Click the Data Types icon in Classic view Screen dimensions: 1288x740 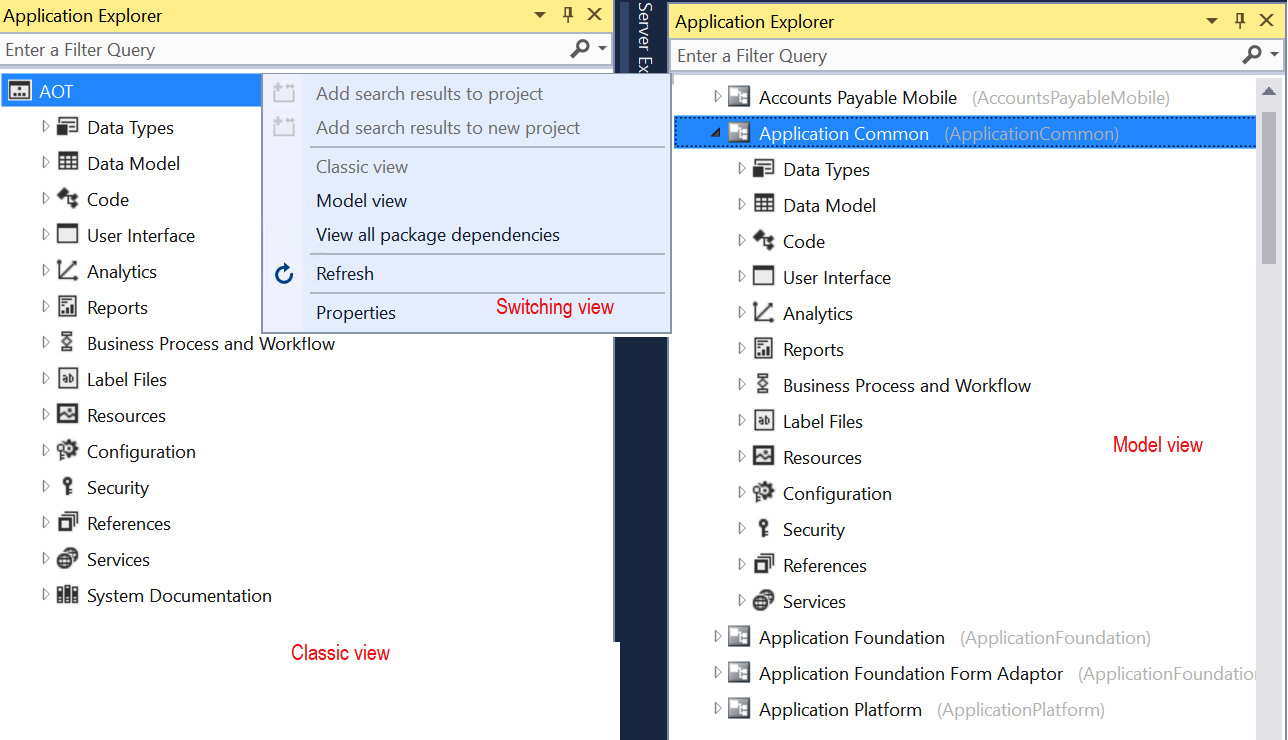tap(68, 127)
